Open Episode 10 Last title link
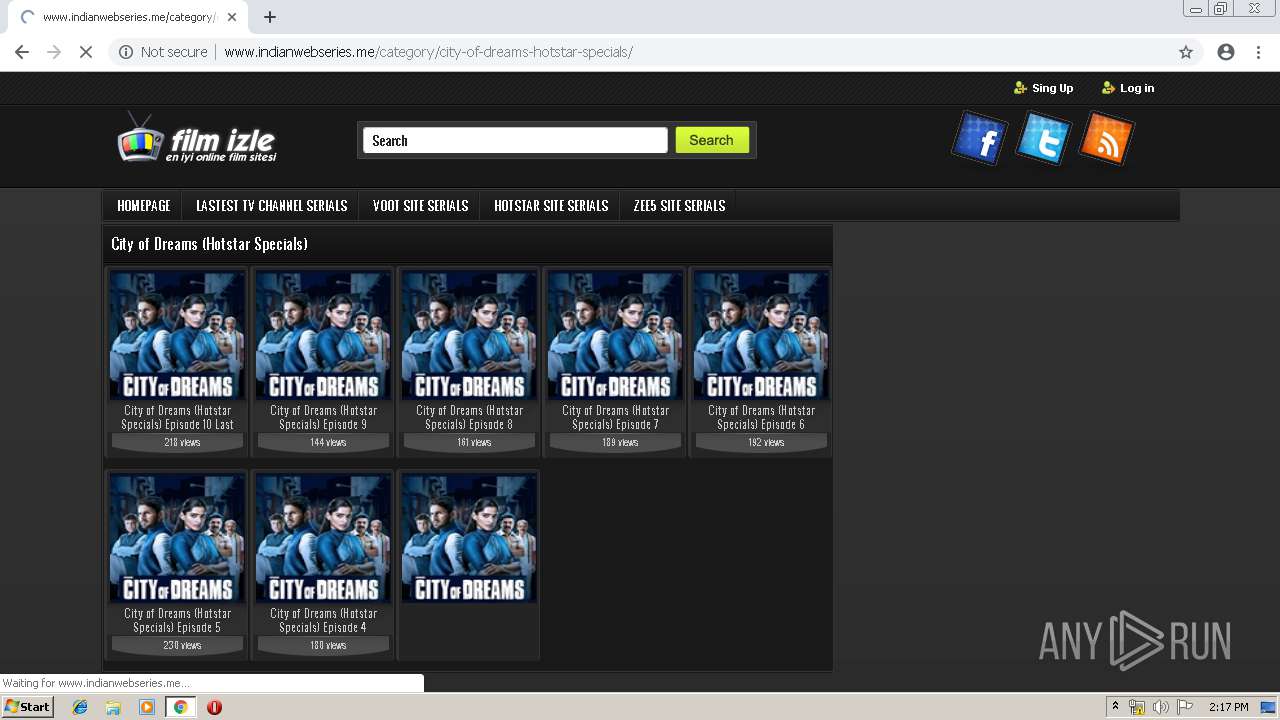This screenshot has height=720, width=1280. [177, 417]
